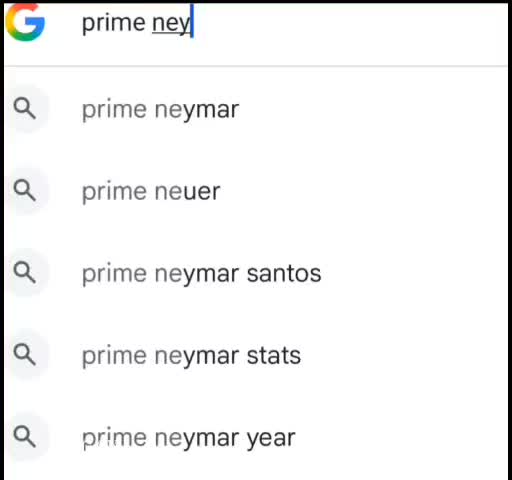
Task: Click 'neymar' in the first suggestion
Action: [x=197, y=110]
